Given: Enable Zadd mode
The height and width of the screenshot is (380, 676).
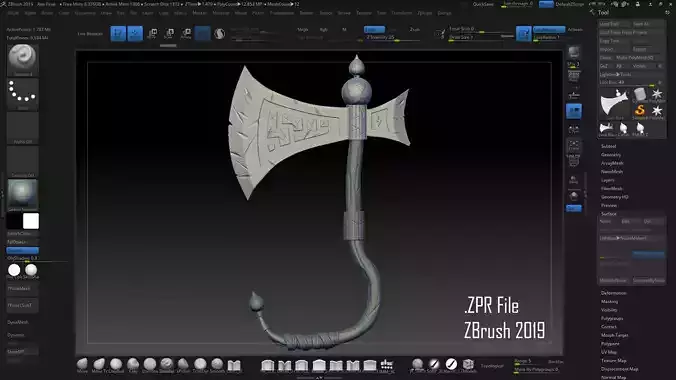Looking at the screenshot, I should coord(374,30).
